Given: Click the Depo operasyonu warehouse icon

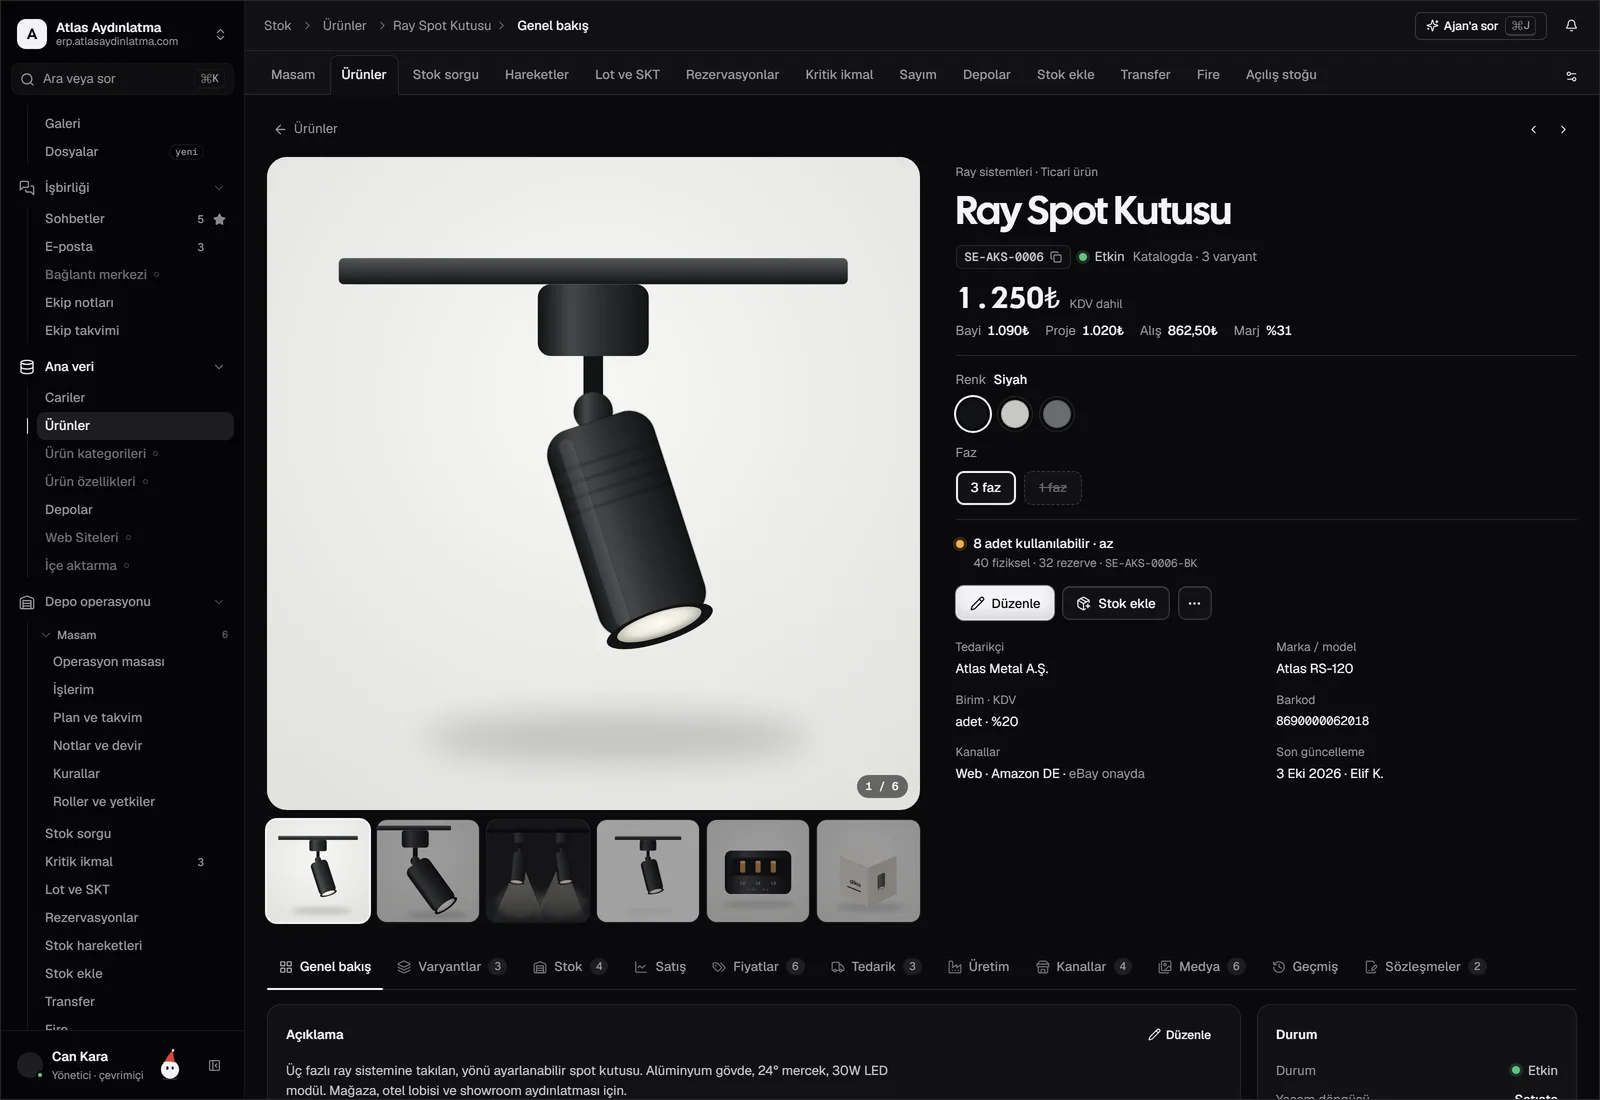Looking at the screenshot, I should 27,602.
